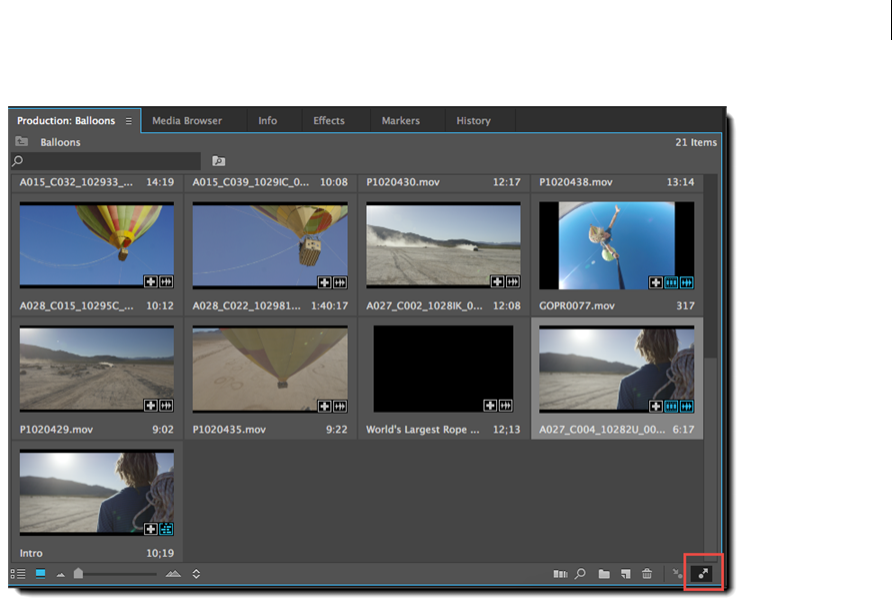
Task: Click 'P1020438.mov' clip name
Action: click(576, 182)
